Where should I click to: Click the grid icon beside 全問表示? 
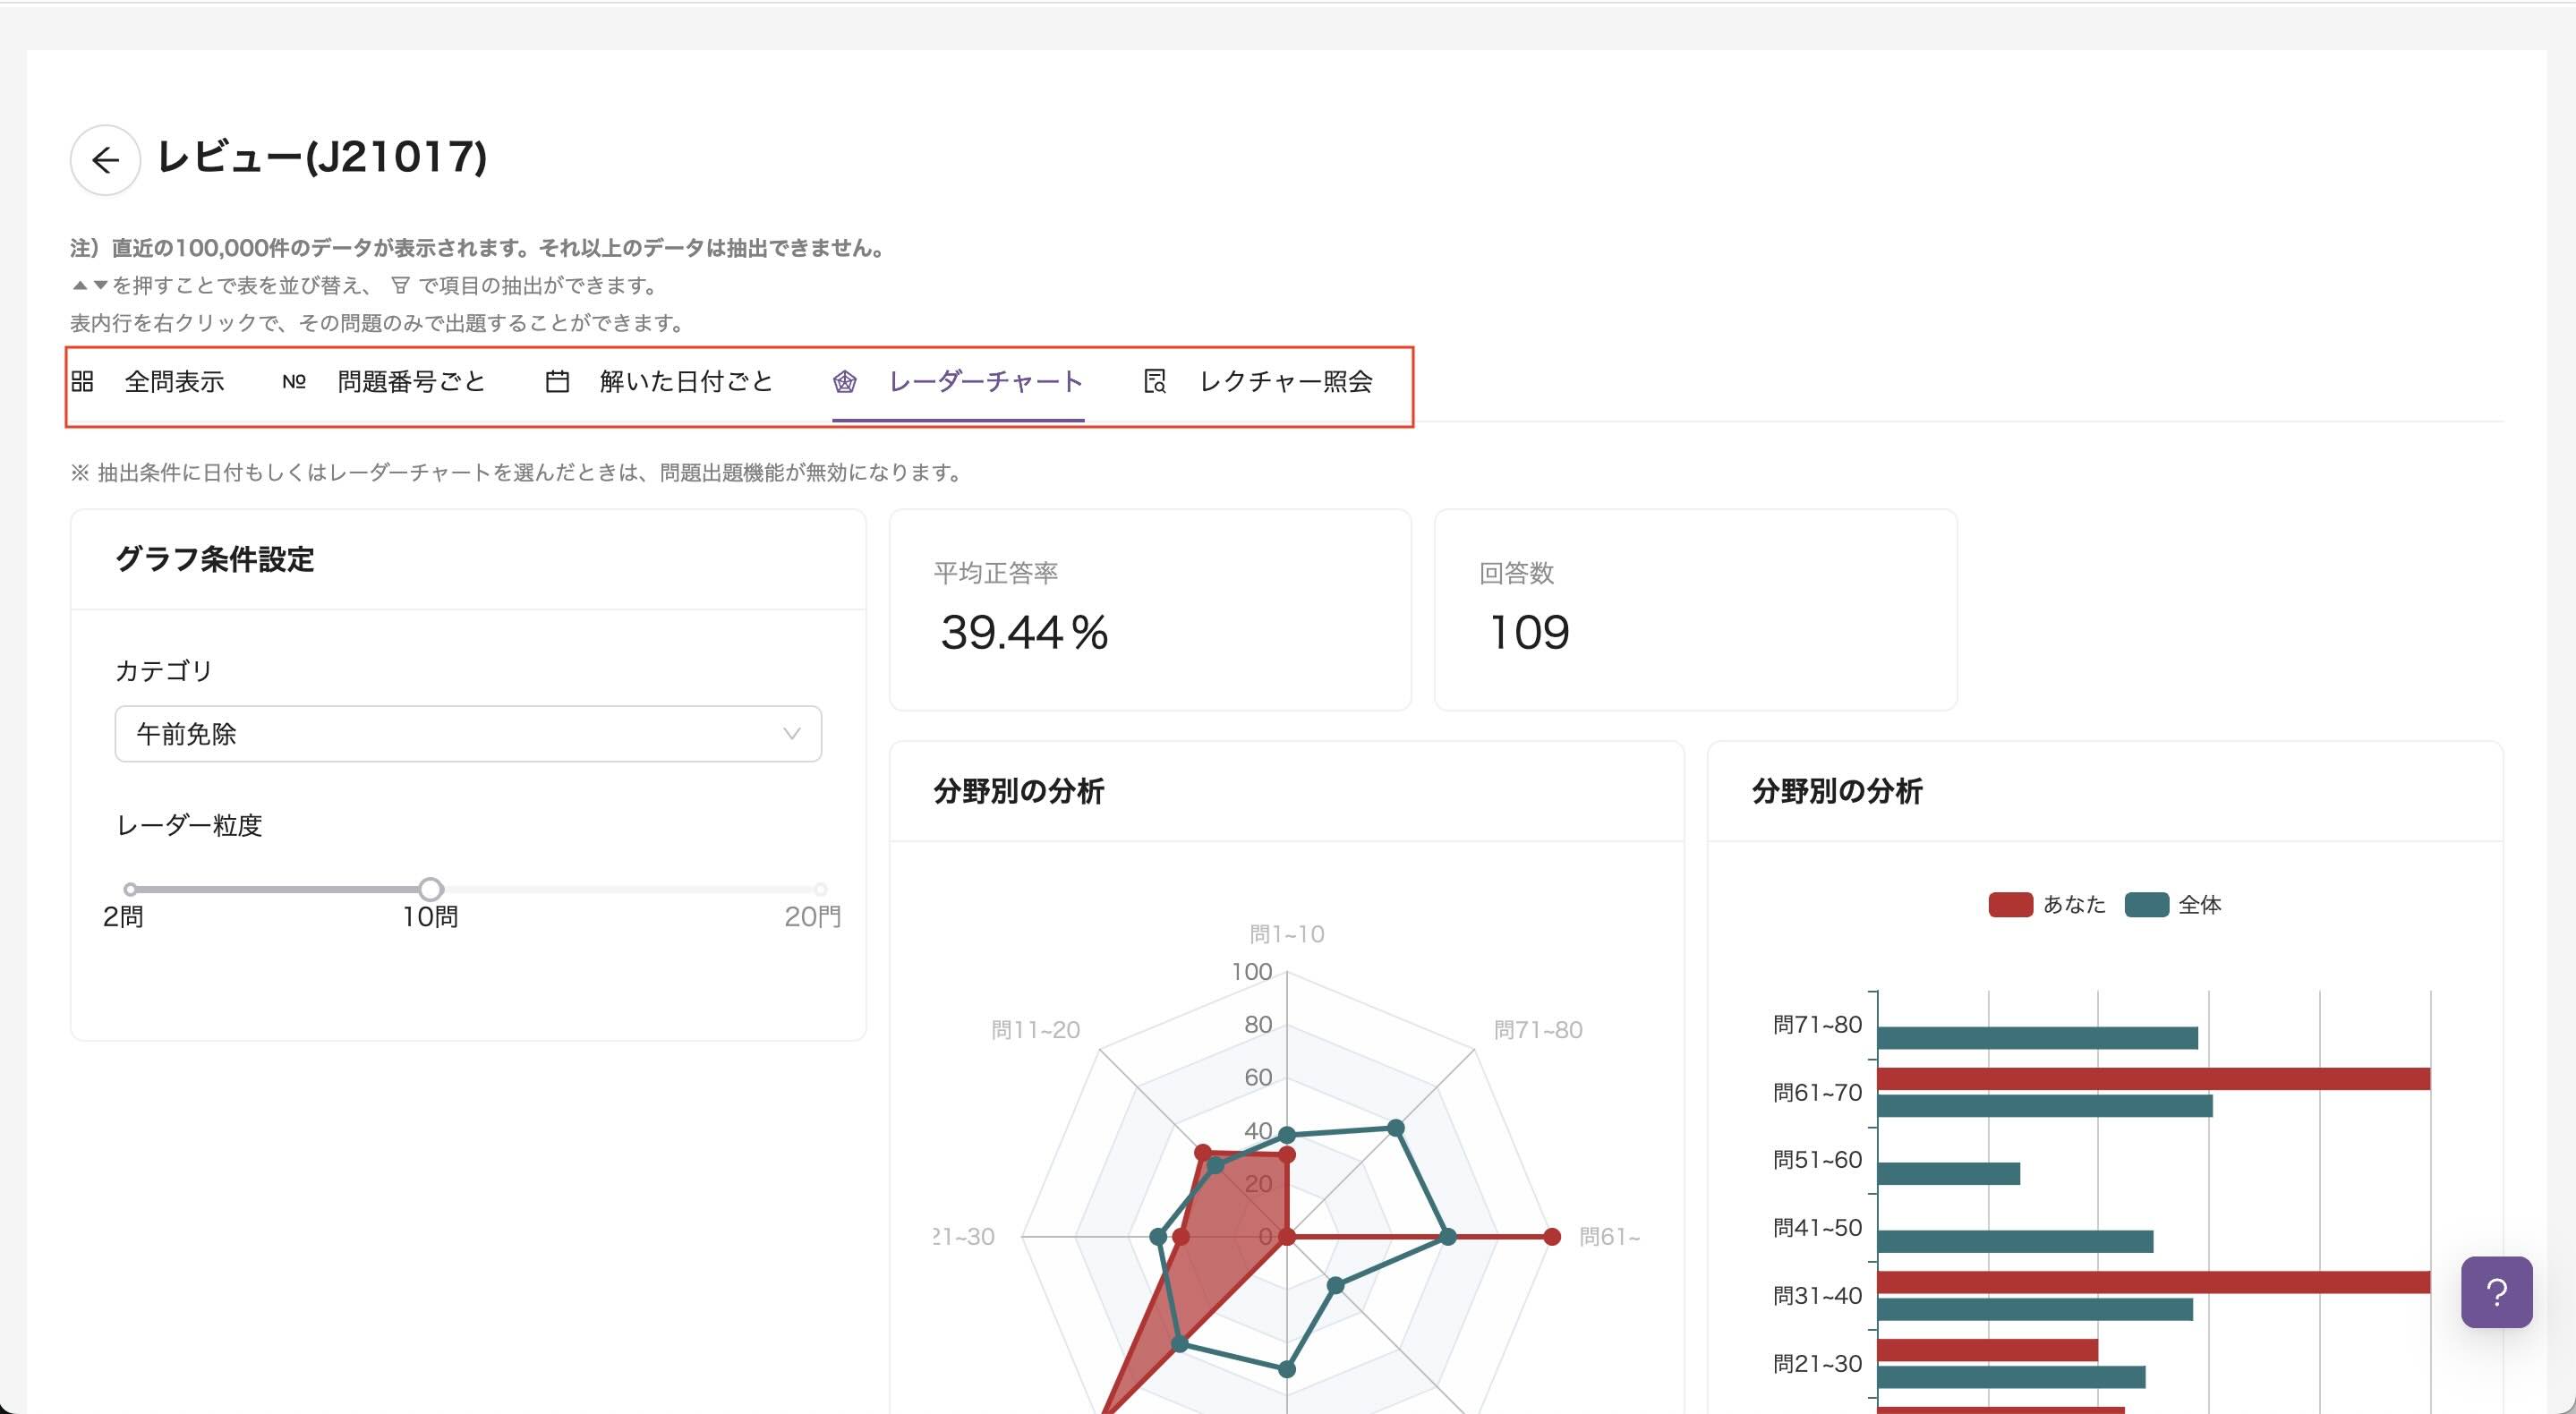coord(83,381)
